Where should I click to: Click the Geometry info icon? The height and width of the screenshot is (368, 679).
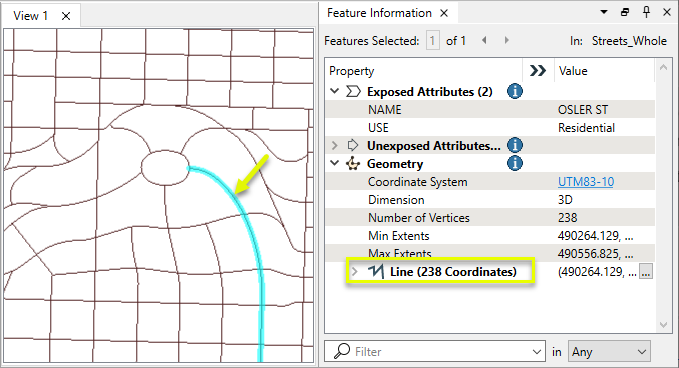(x=514, y=163)
